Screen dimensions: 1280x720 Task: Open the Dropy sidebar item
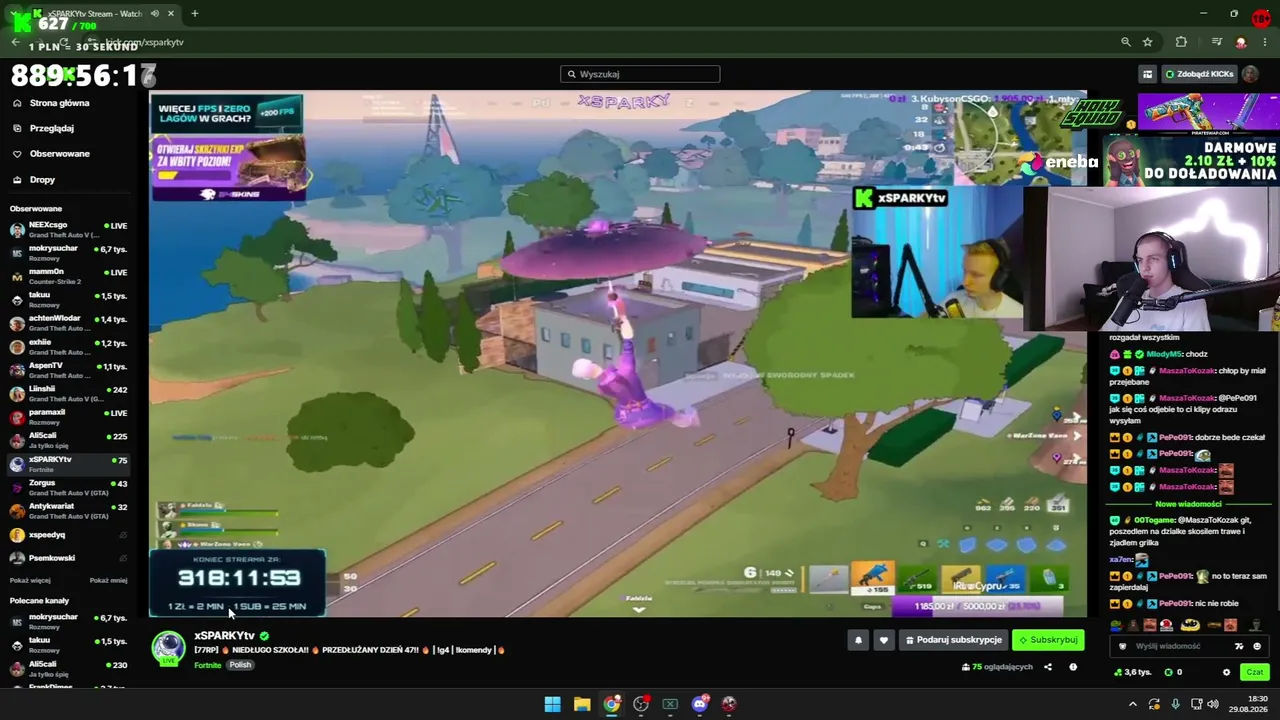42,180
